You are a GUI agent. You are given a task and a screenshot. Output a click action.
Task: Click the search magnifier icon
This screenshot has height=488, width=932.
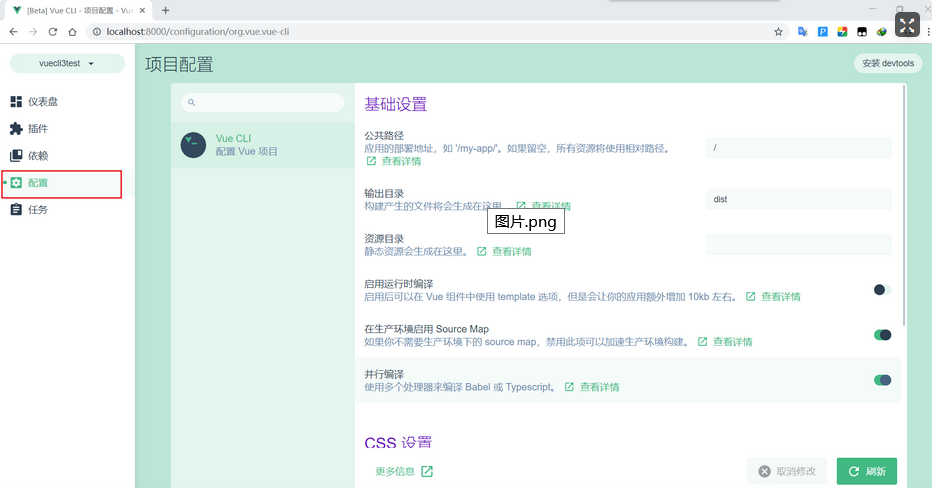click(x=191, y=102)
